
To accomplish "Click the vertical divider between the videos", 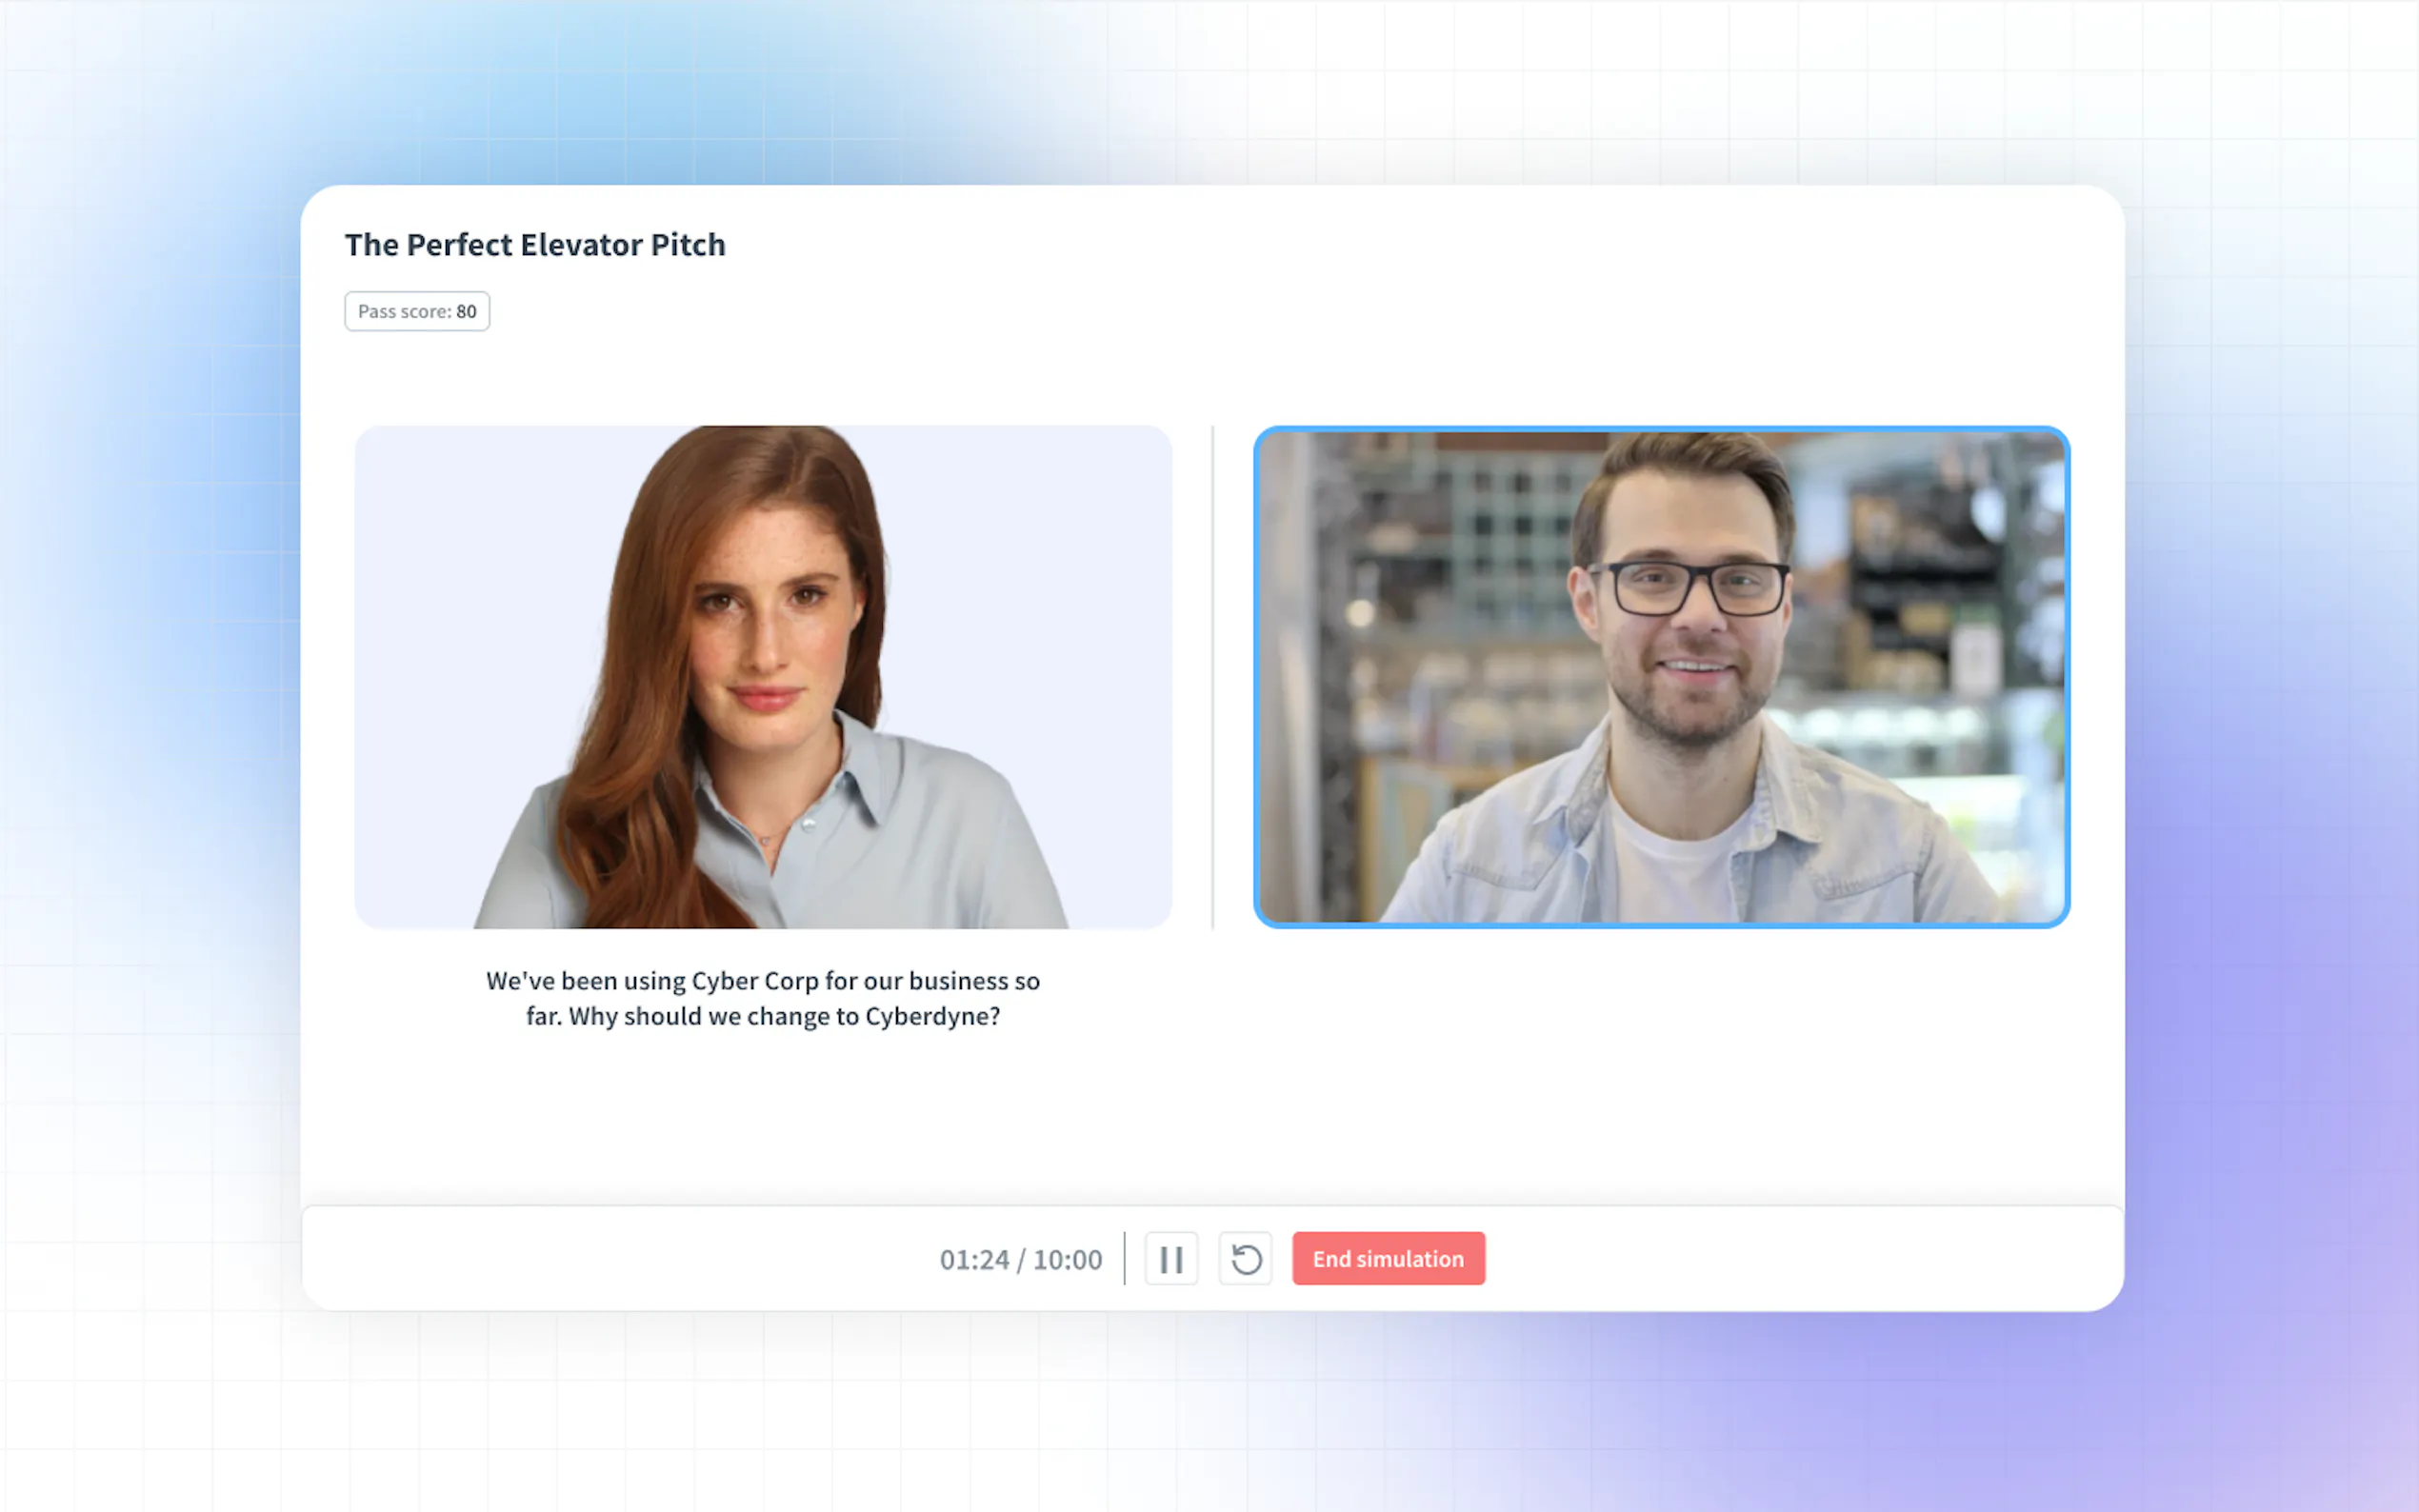I will [x=1213, y=677].
